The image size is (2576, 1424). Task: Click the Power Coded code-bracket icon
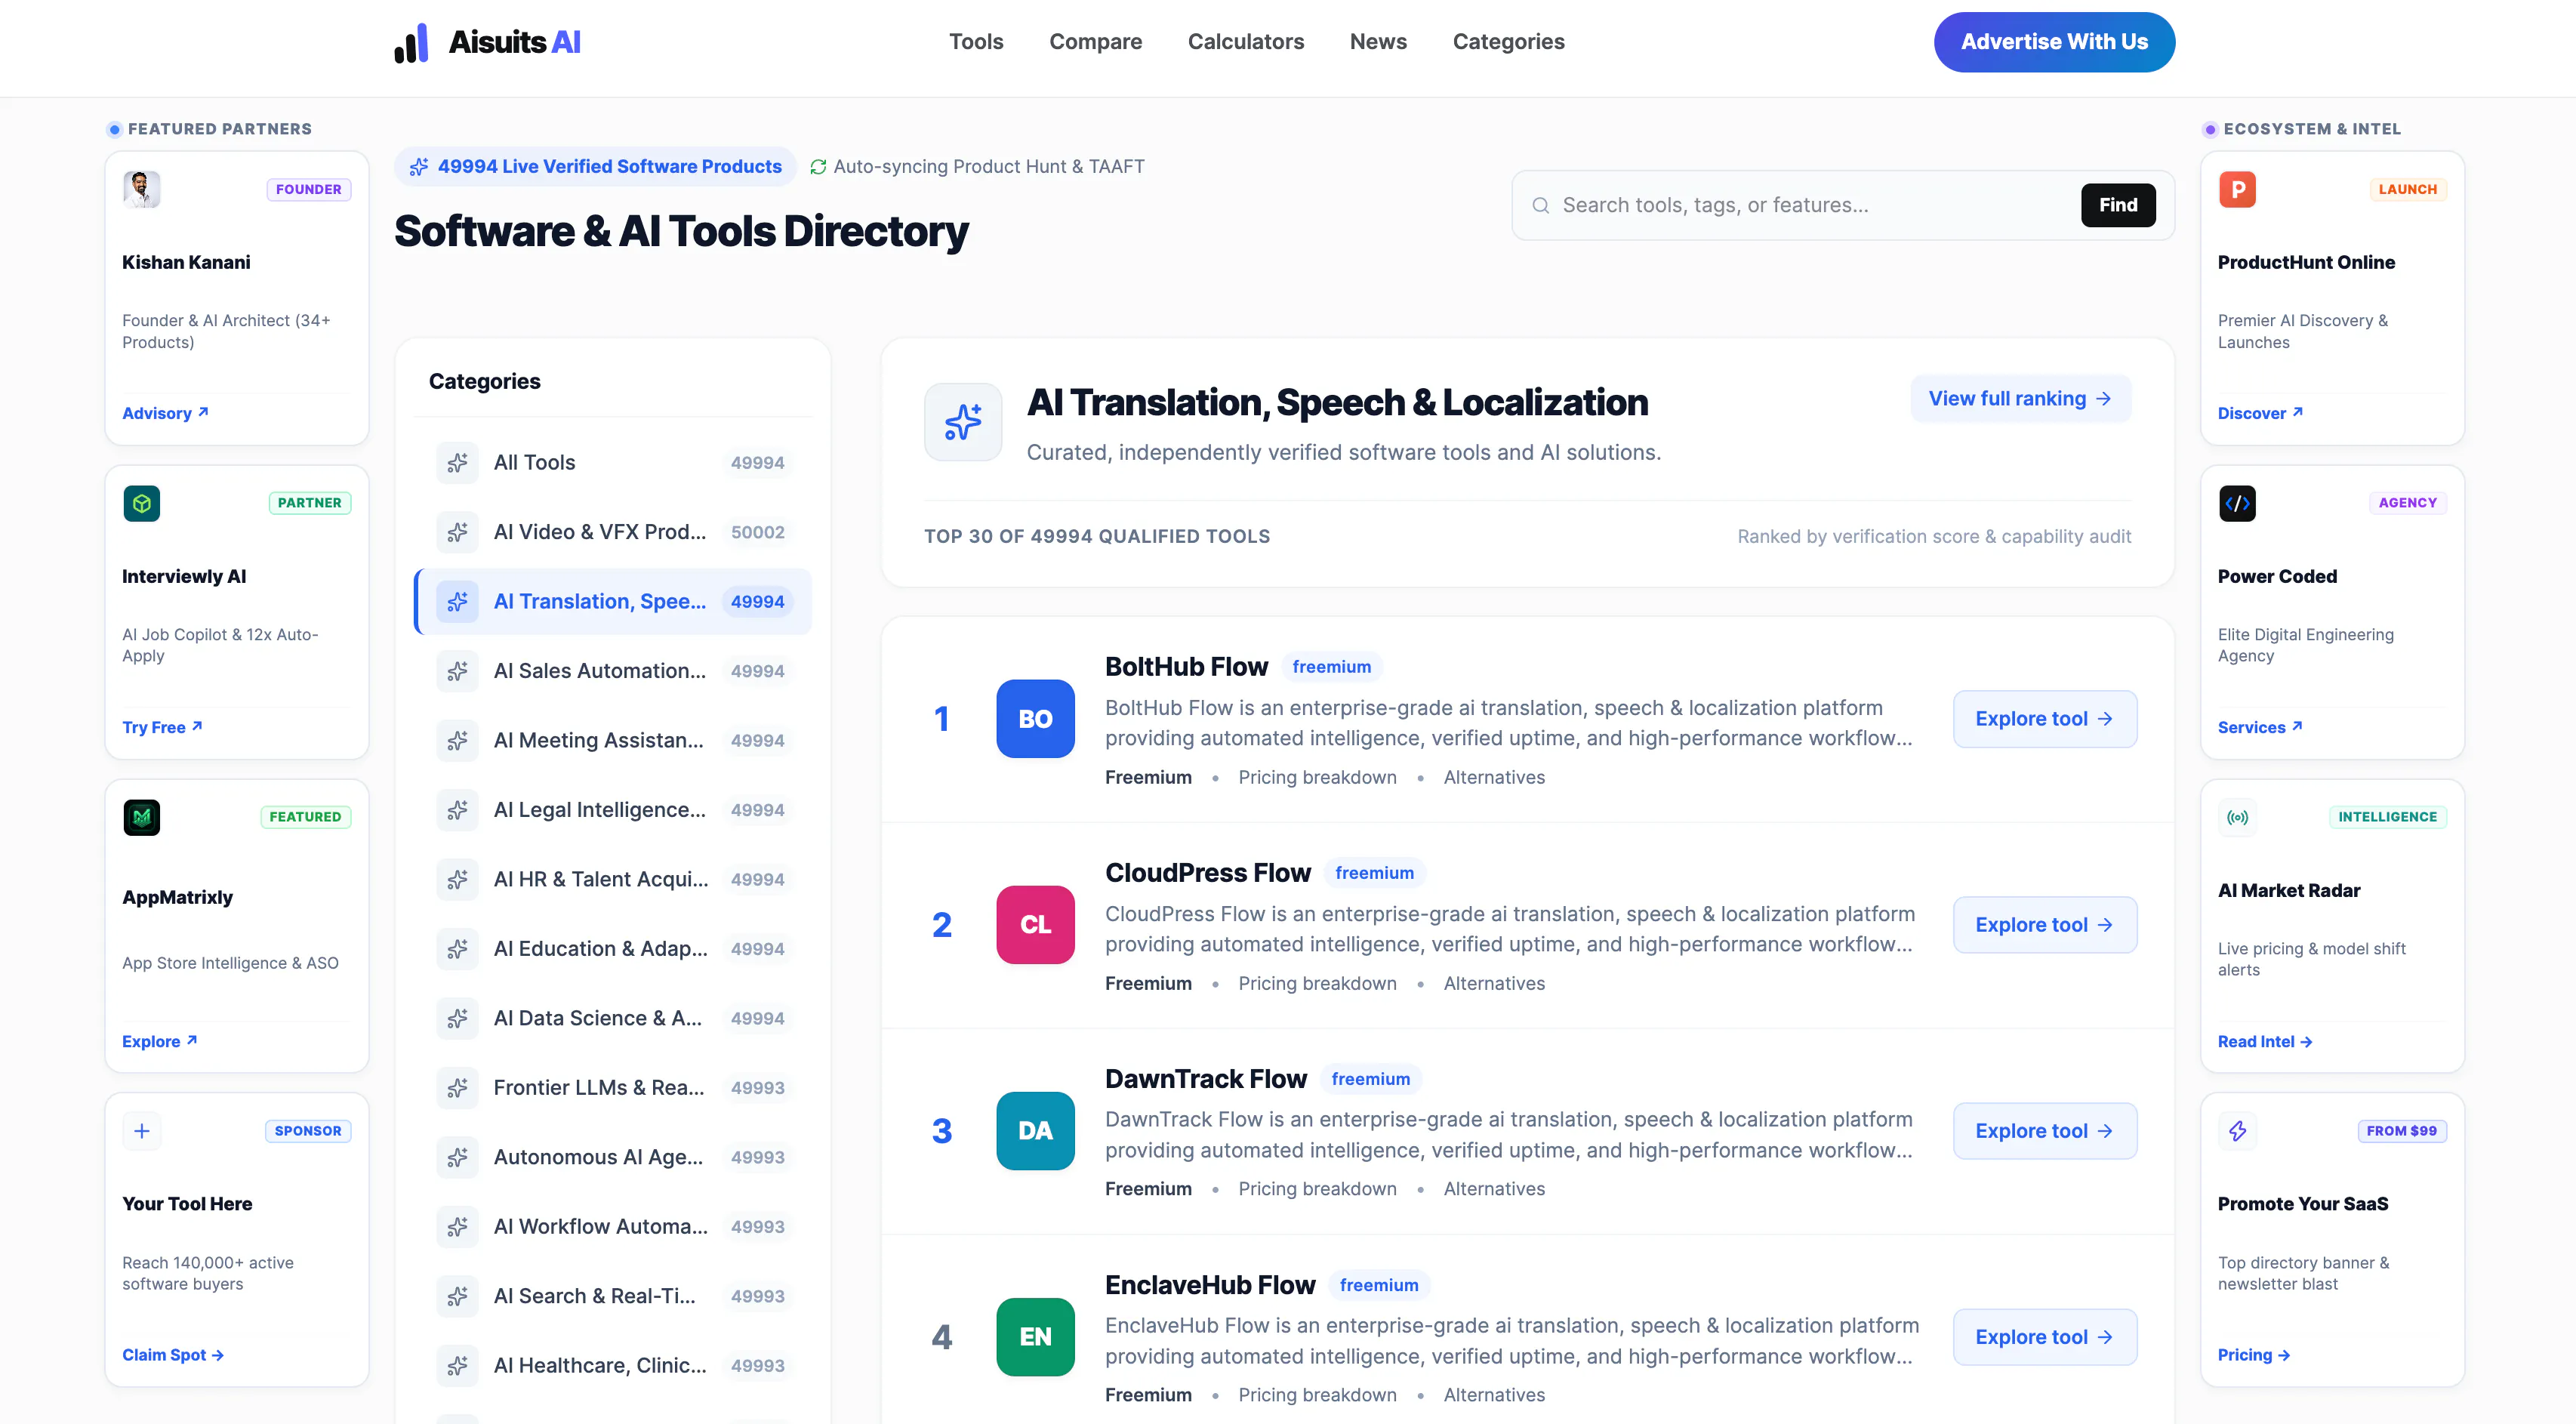tap(2237, 503)
